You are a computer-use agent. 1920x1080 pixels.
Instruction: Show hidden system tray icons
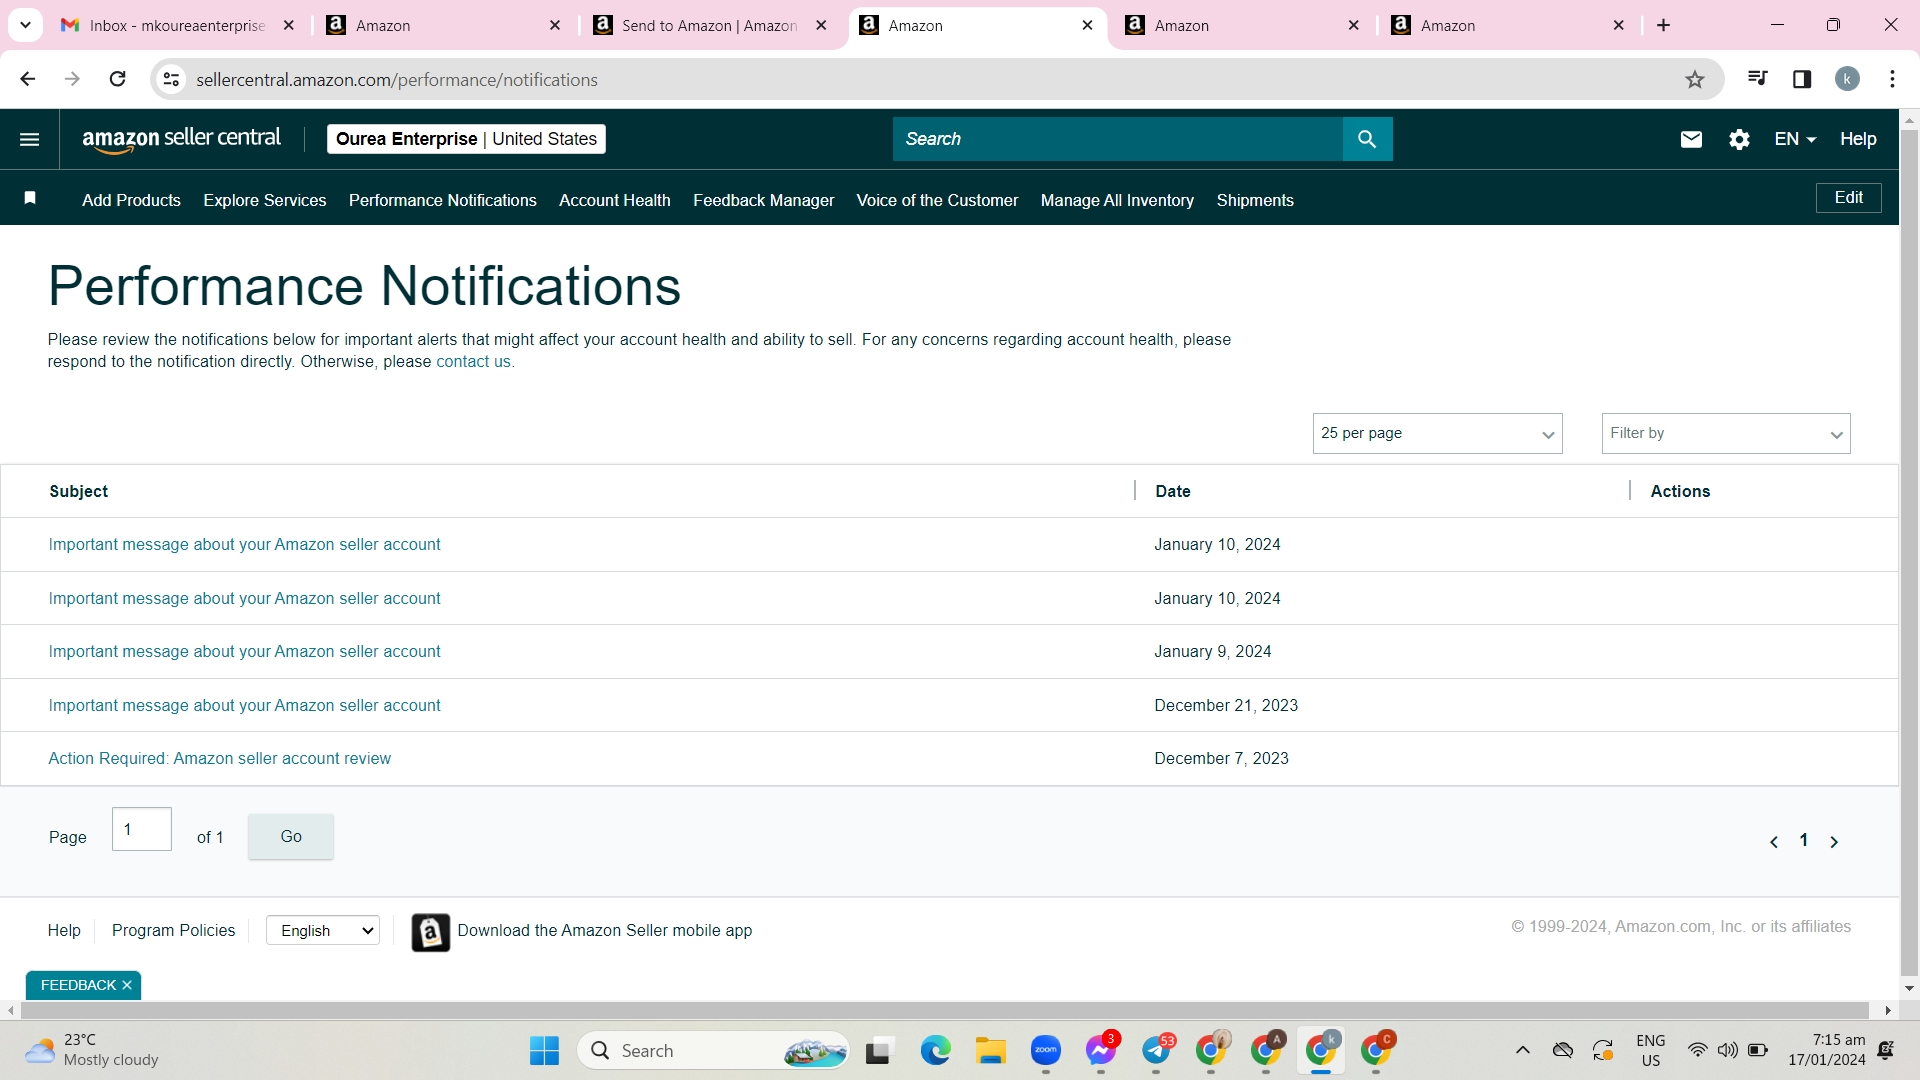(x=1522, y=1050)
